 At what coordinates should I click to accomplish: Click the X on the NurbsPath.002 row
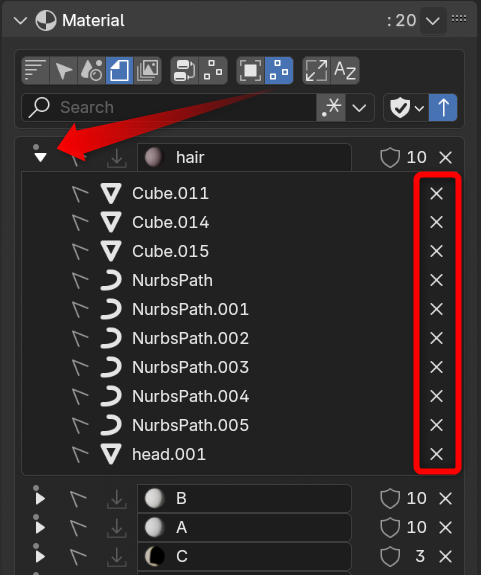click(436, 338)
